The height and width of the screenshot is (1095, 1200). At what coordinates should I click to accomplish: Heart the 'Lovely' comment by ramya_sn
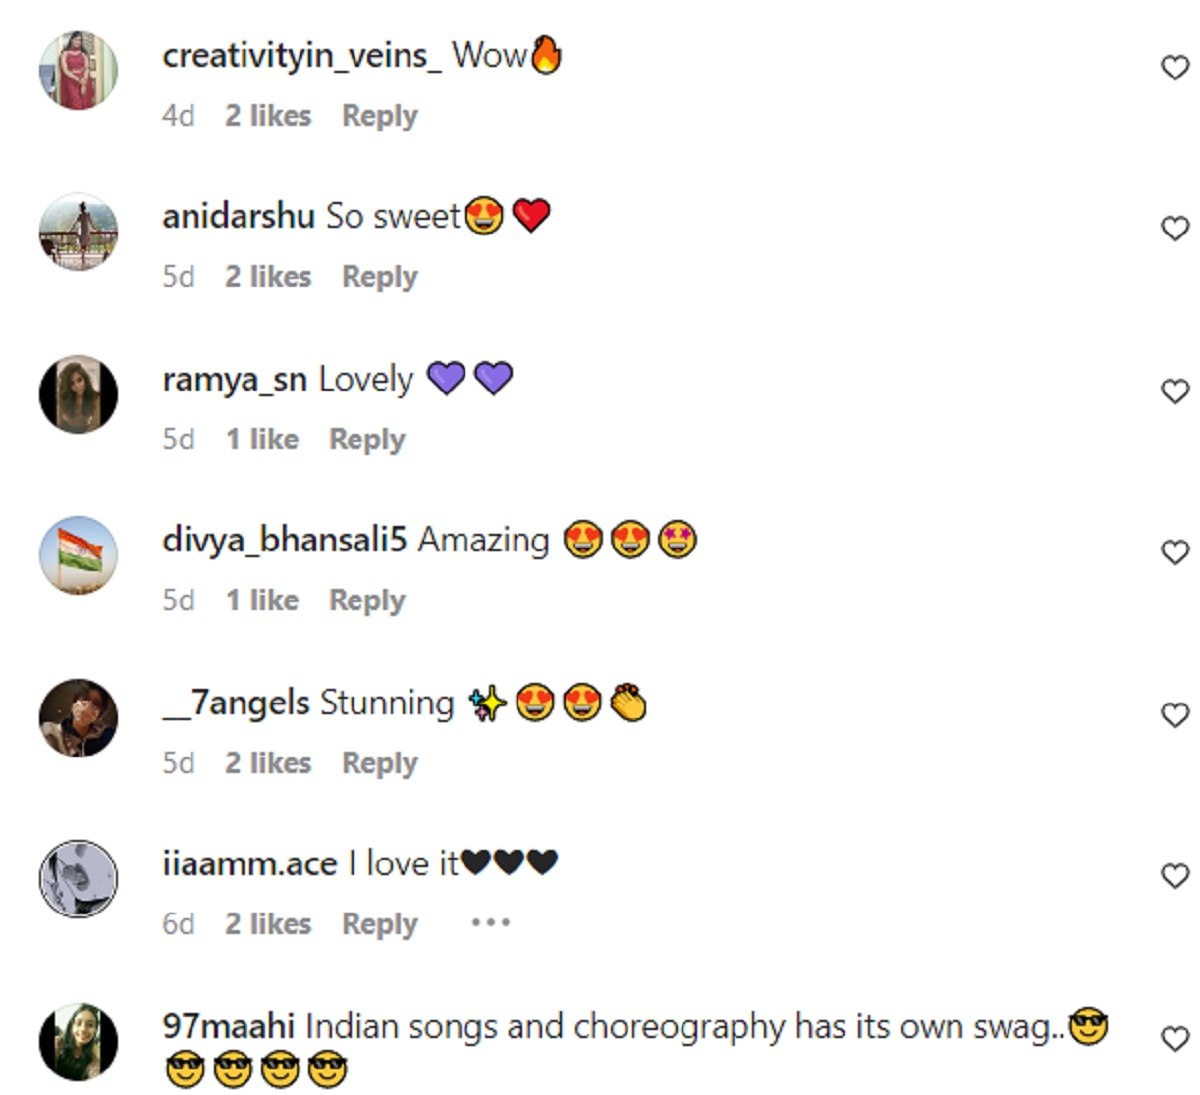(x=1174, y=391)
